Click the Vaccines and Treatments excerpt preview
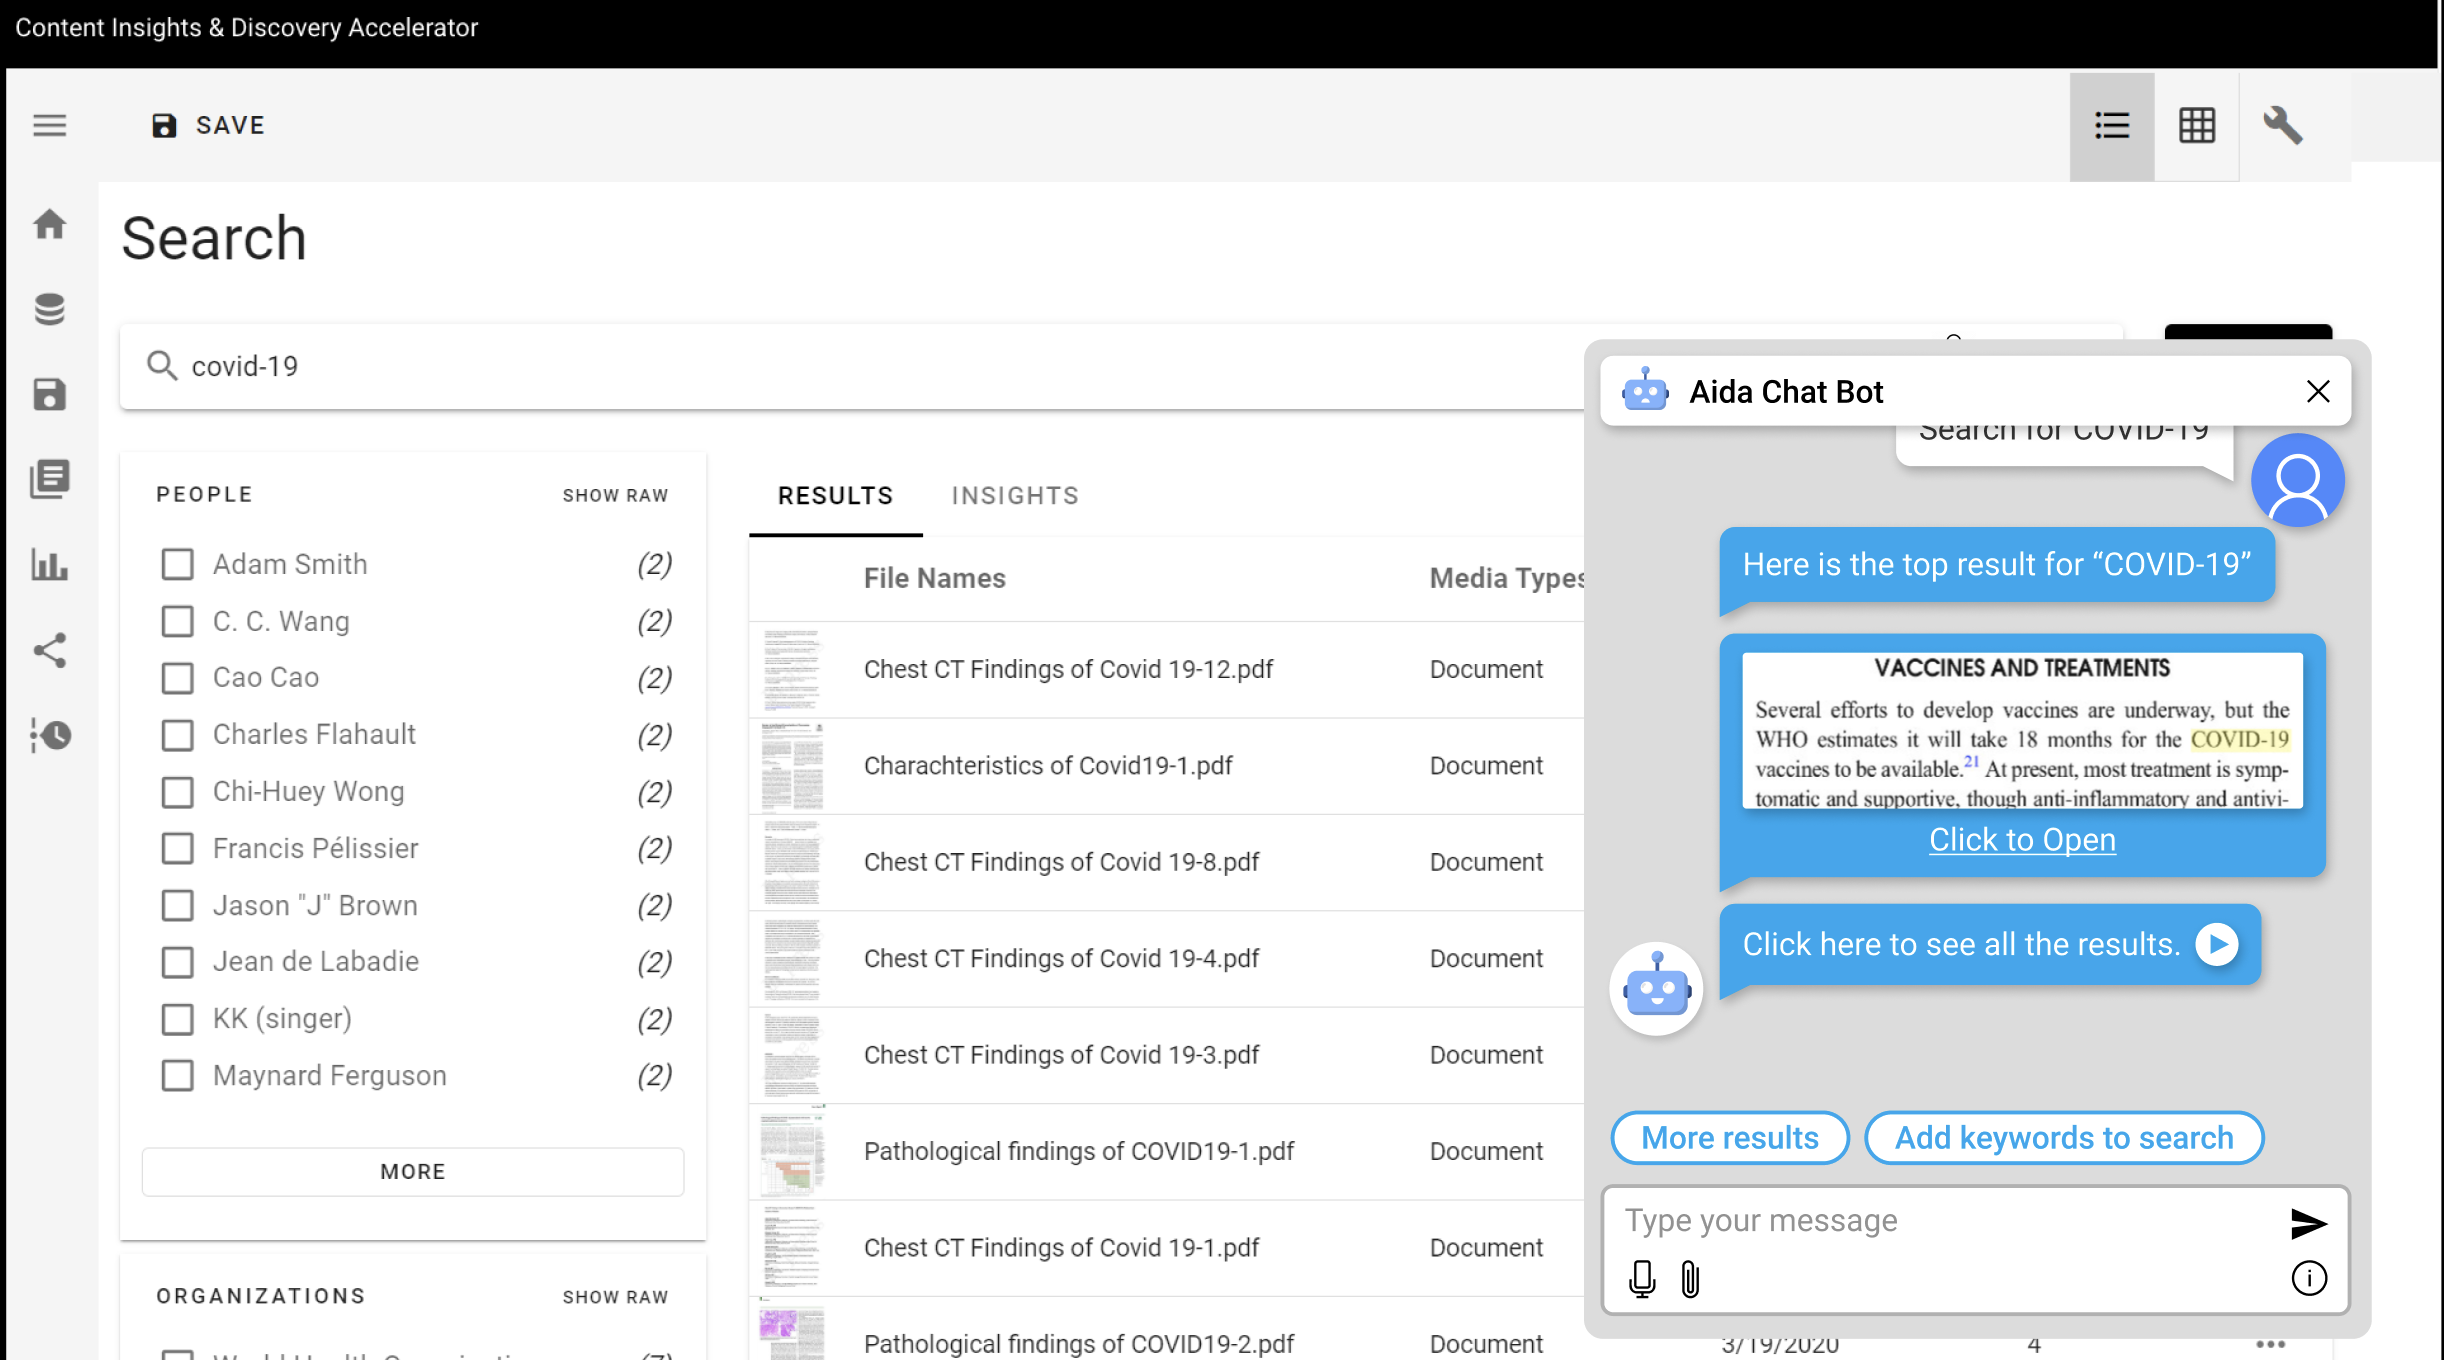The width and height of the screenshot is (2444, 1360). click(2022, 730)
